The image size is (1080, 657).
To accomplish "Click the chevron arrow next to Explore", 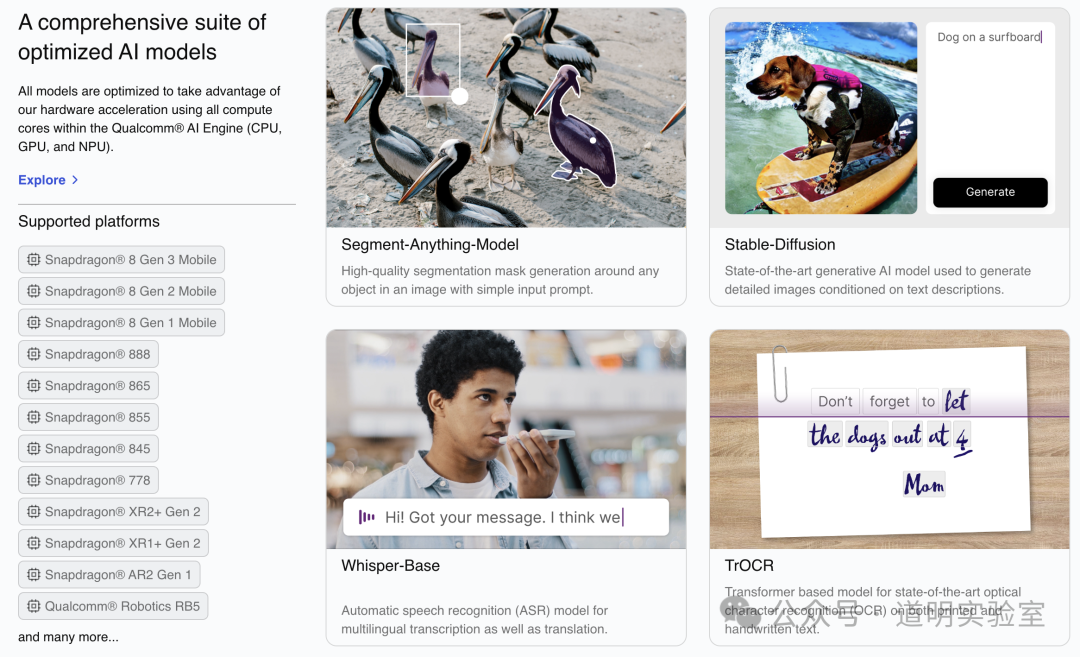I will [75, 180].
